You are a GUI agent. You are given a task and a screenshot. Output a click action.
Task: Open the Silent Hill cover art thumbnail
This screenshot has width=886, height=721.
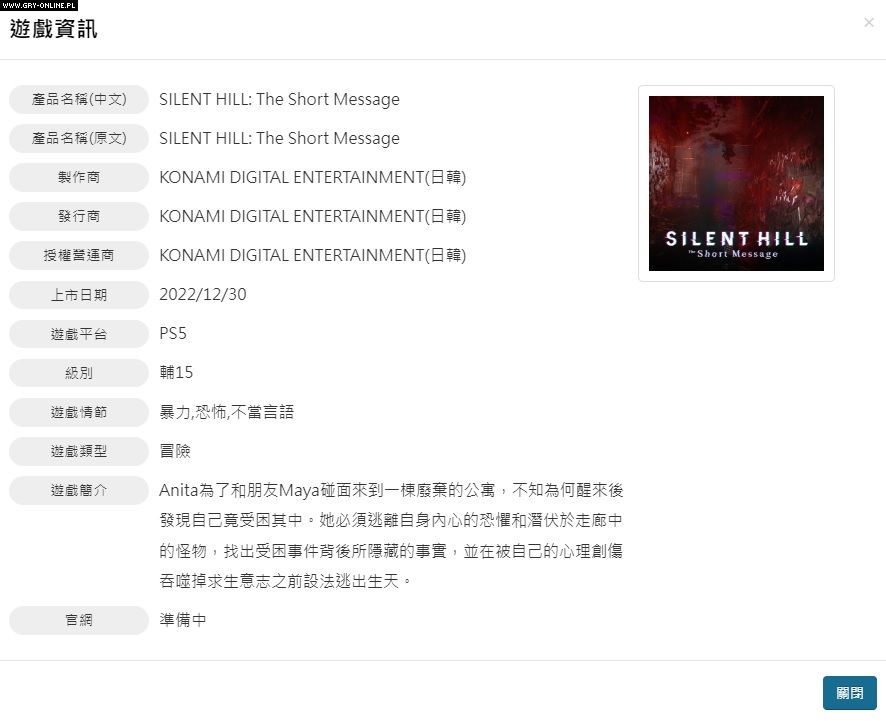pos(736,183)
